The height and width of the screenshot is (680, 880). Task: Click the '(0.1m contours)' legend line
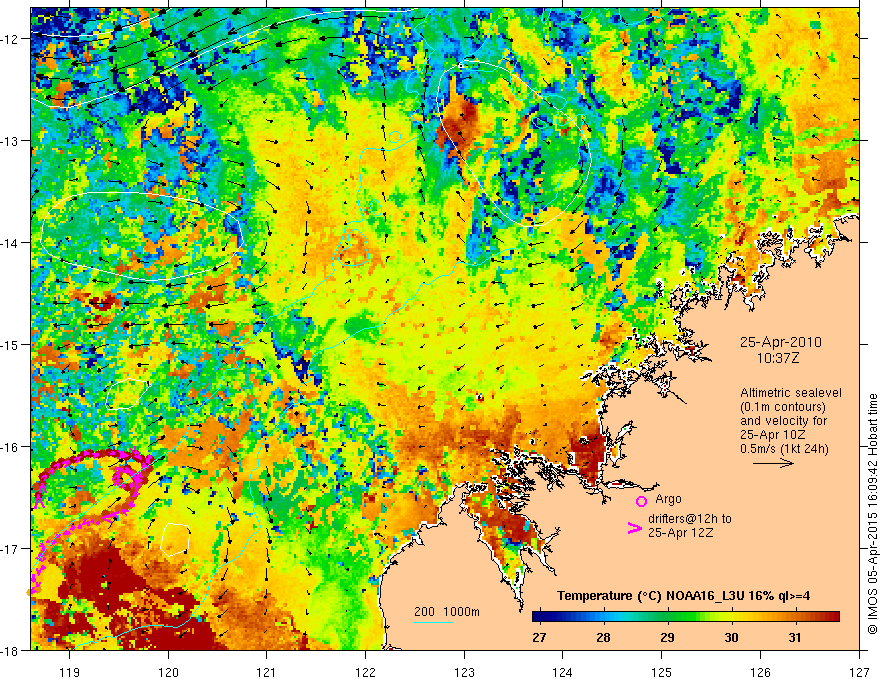(x=783, y=407)
